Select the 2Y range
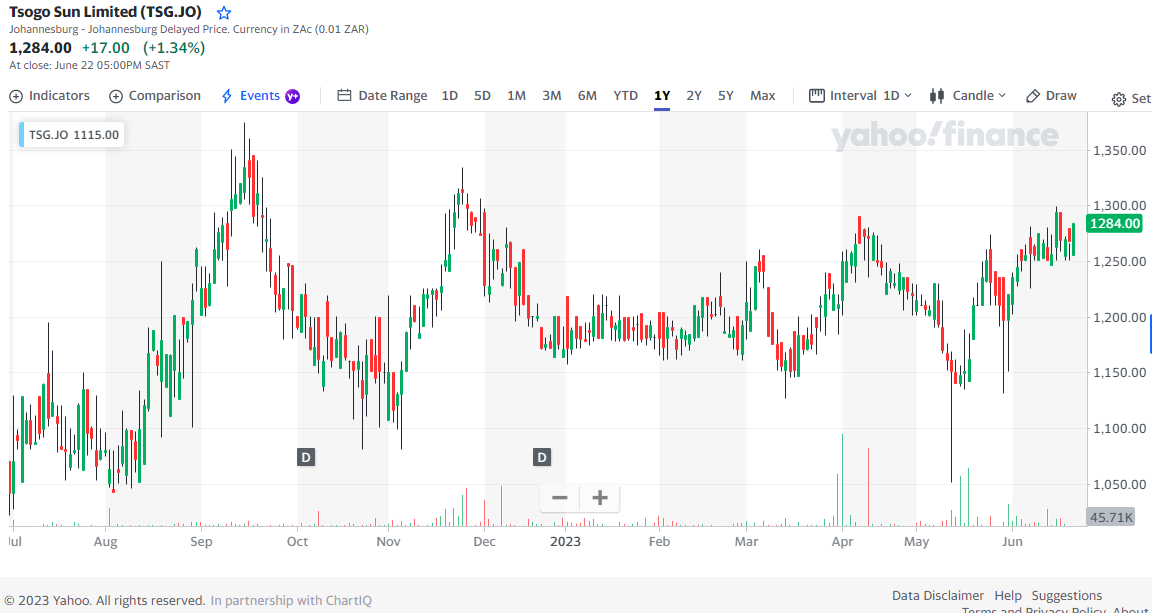The height and width of the screenshot is (613, 1152). pyautogui.click(x=694, y=96)
